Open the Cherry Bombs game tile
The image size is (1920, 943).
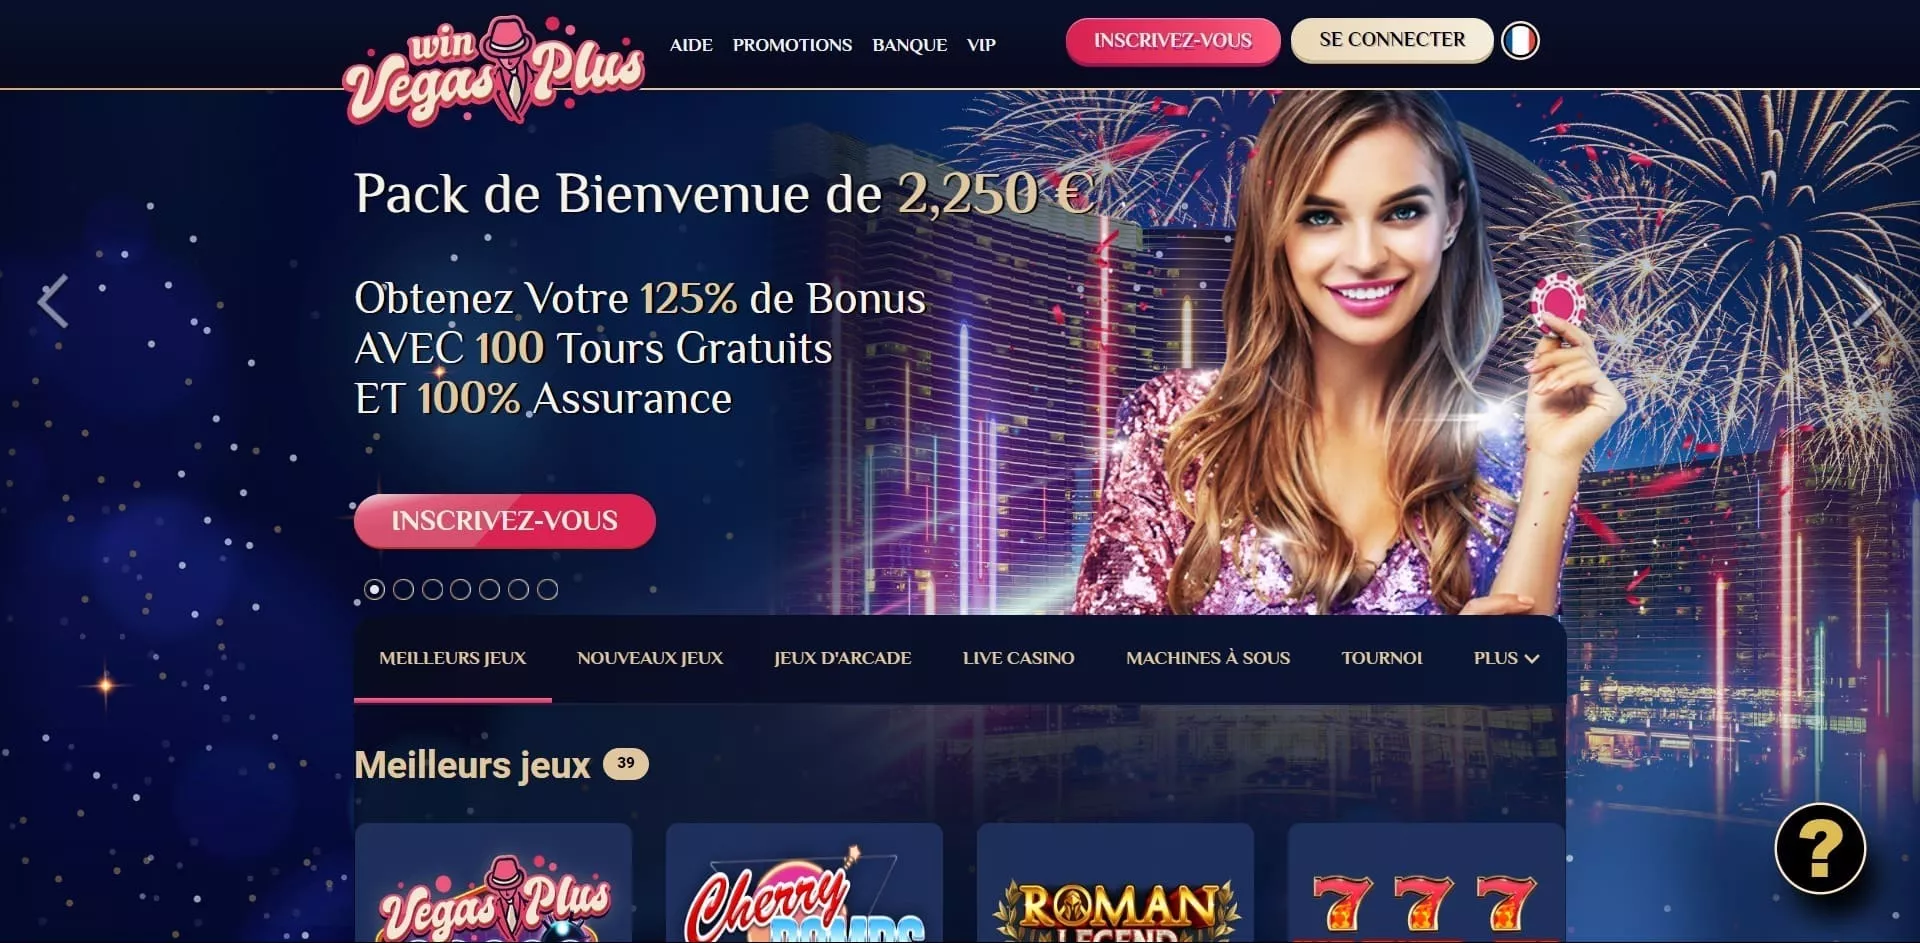tap(805, 883)
